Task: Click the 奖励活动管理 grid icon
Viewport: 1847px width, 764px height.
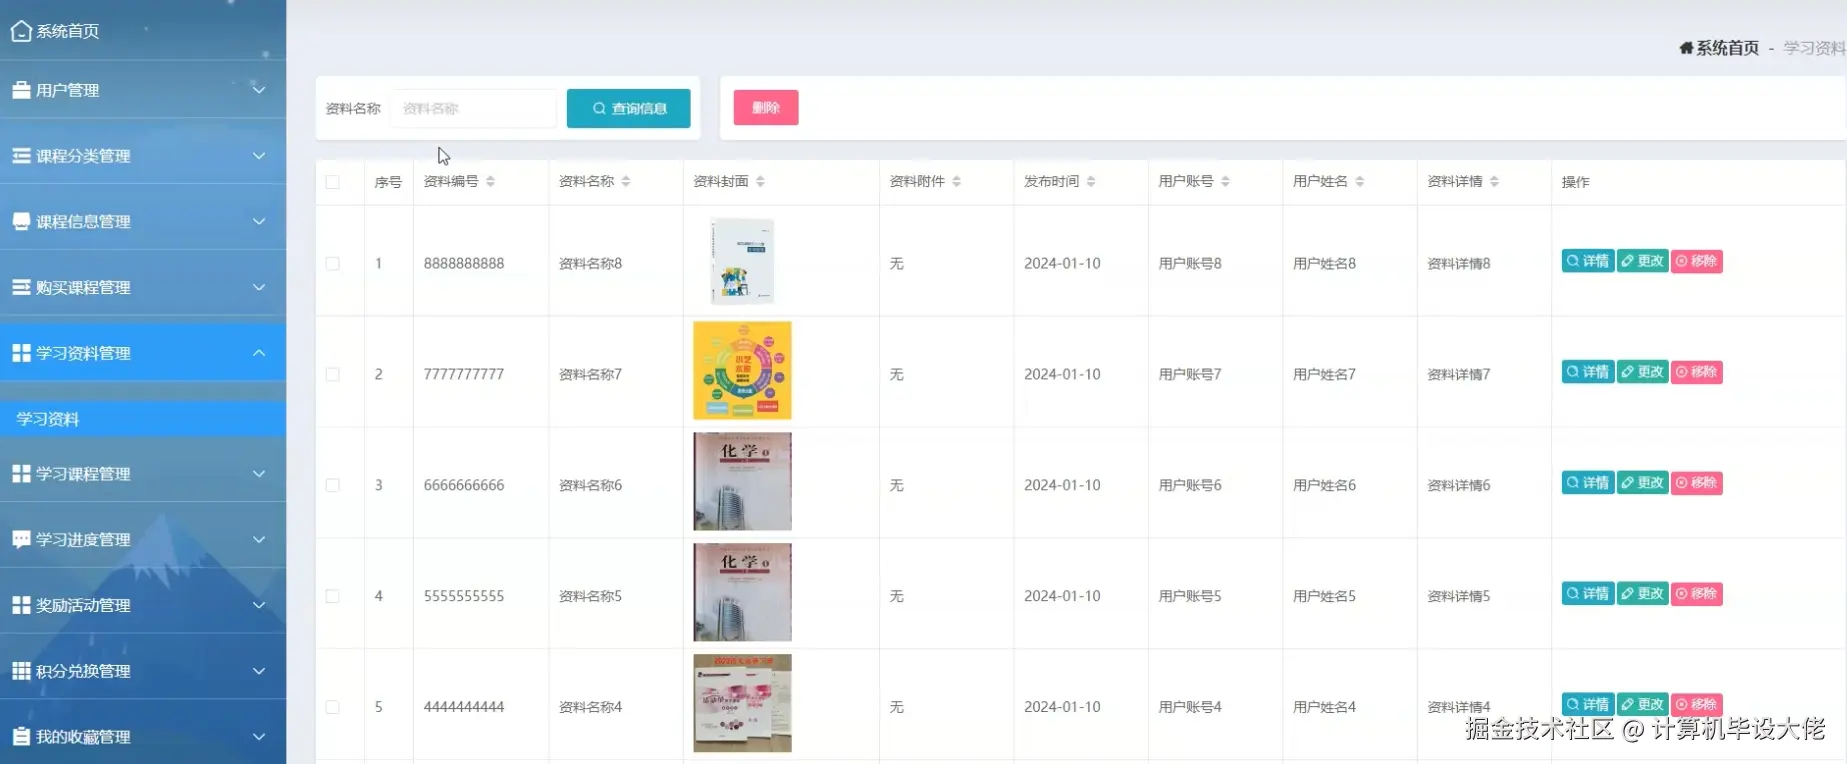Action: pyautogui.click(x=21, y=605)
